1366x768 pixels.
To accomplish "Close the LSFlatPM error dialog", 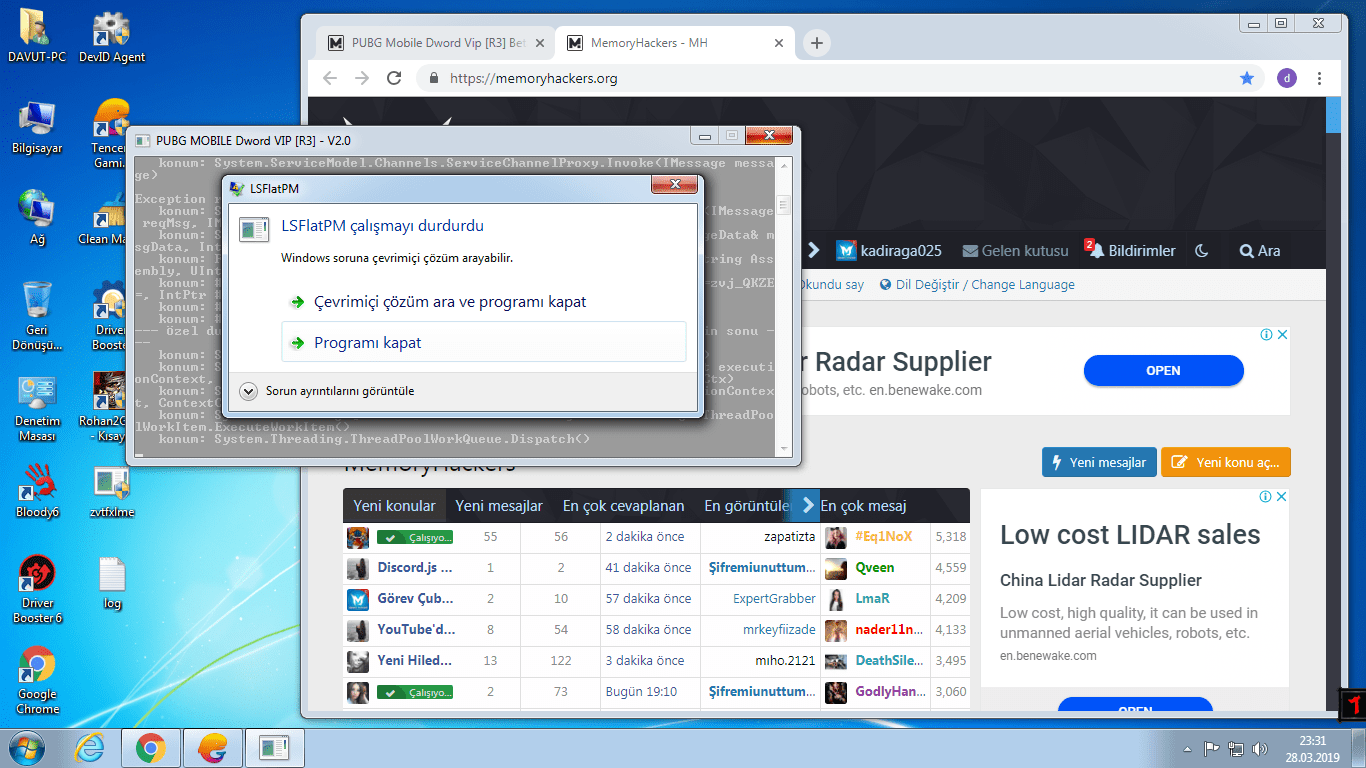I will point(674,185).
